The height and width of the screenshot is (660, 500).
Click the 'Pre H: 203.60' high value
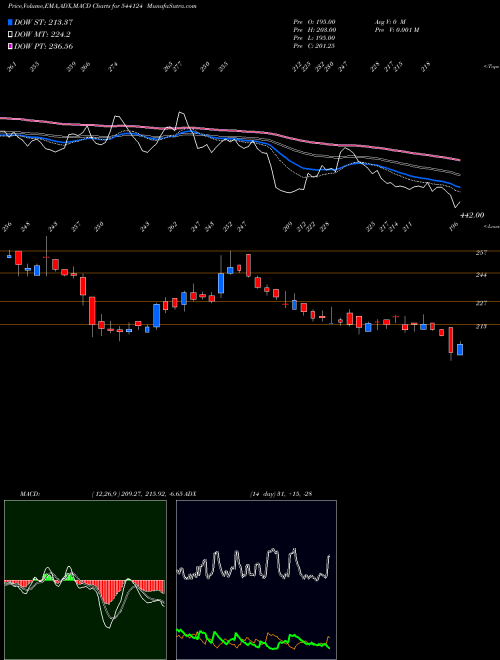[314, 30]
